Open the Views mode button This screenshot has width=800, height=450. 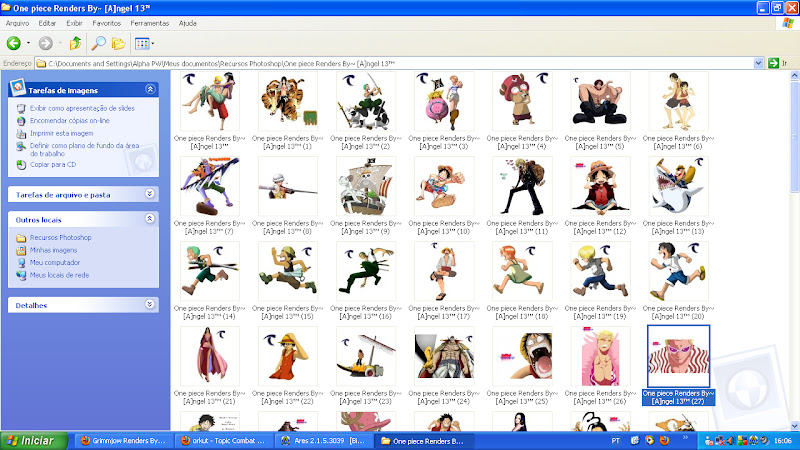point(144,43)
